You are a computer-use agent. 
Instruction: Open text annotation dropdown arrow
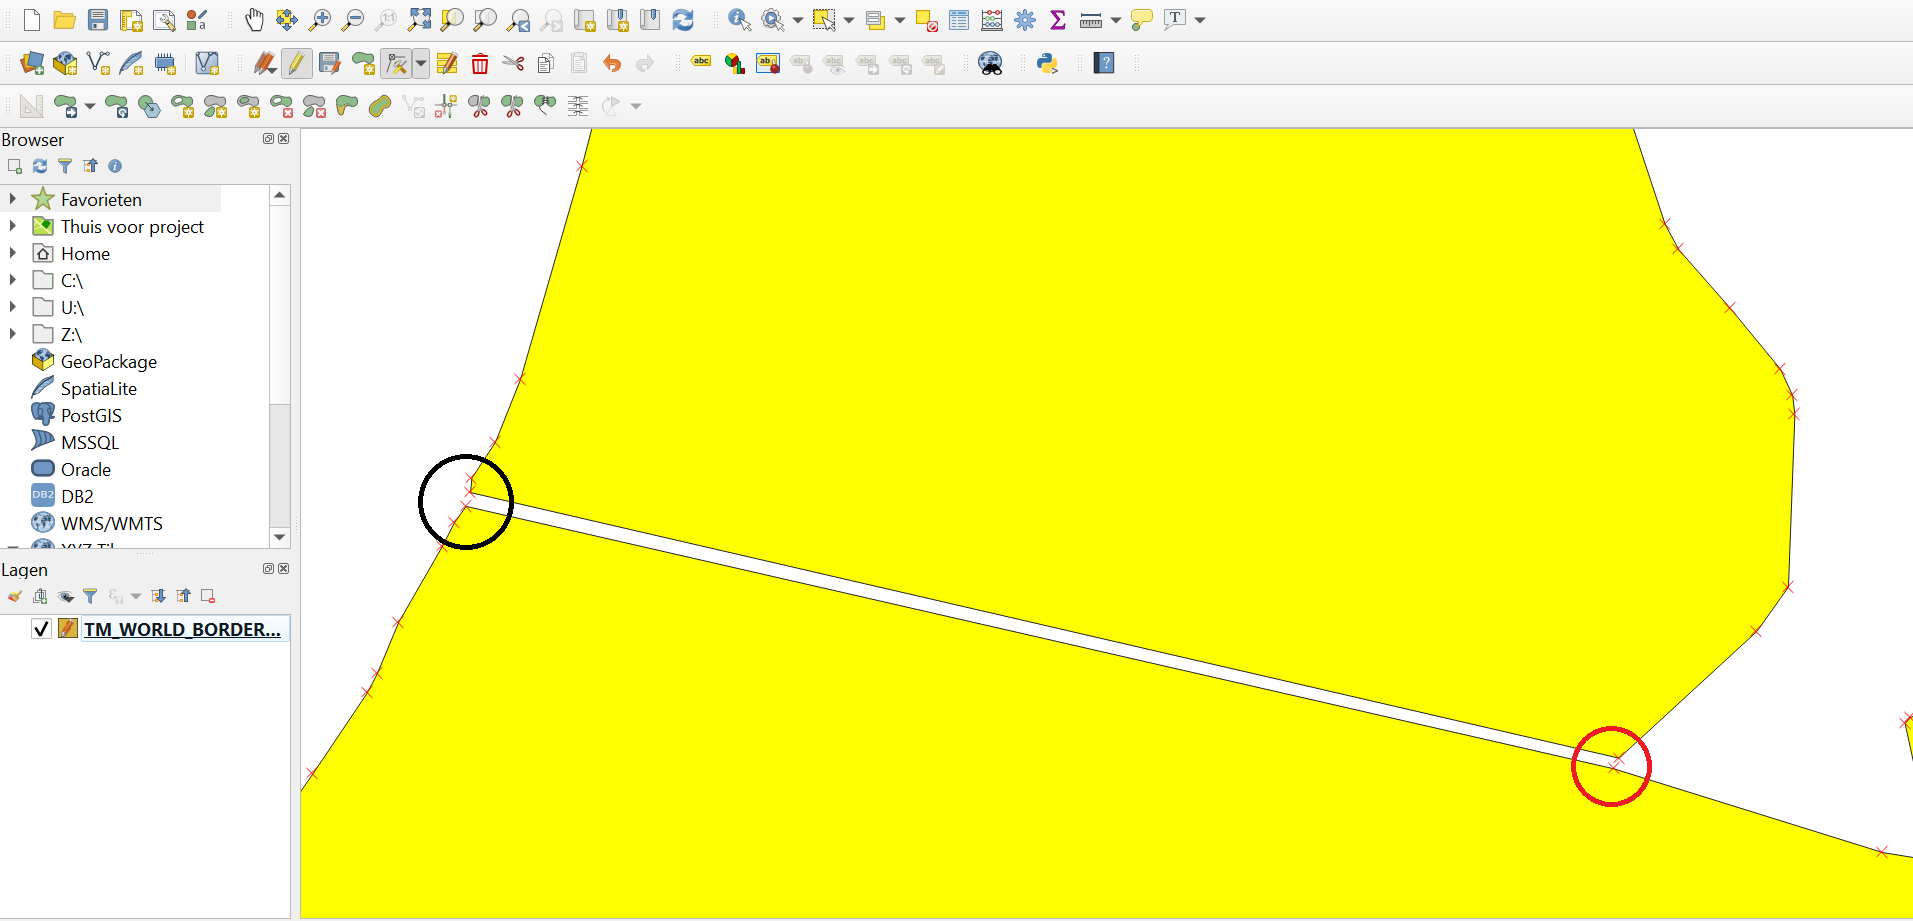1200,20
